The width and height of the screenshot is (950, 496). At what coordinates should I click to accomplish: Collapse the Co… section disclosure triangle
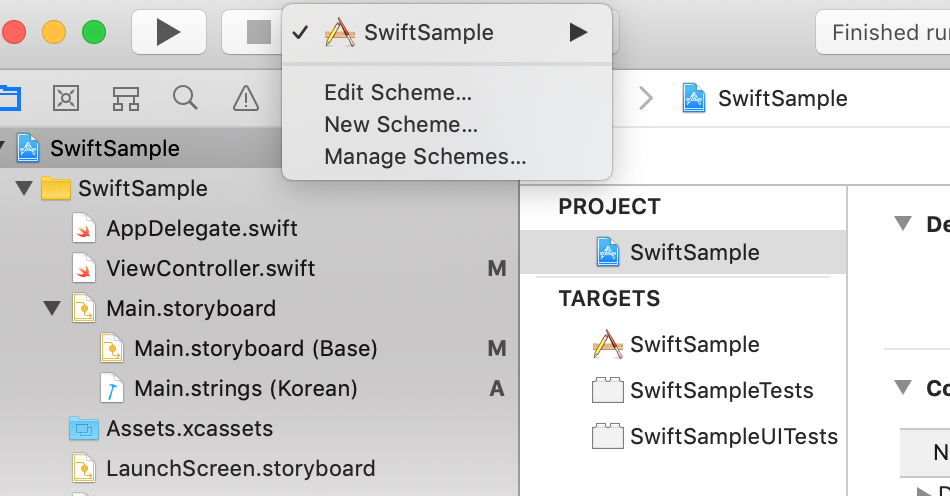click(903, 387)
